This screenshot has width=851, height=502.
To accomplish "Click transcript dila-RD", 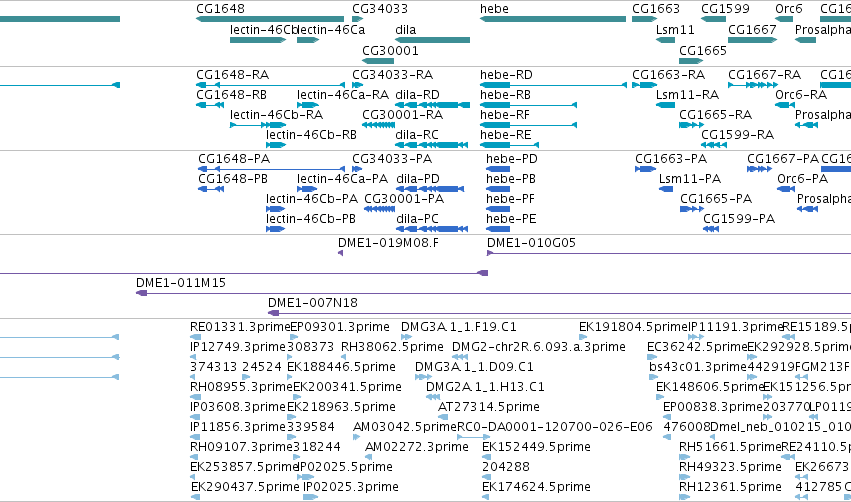I will point(433,105).
